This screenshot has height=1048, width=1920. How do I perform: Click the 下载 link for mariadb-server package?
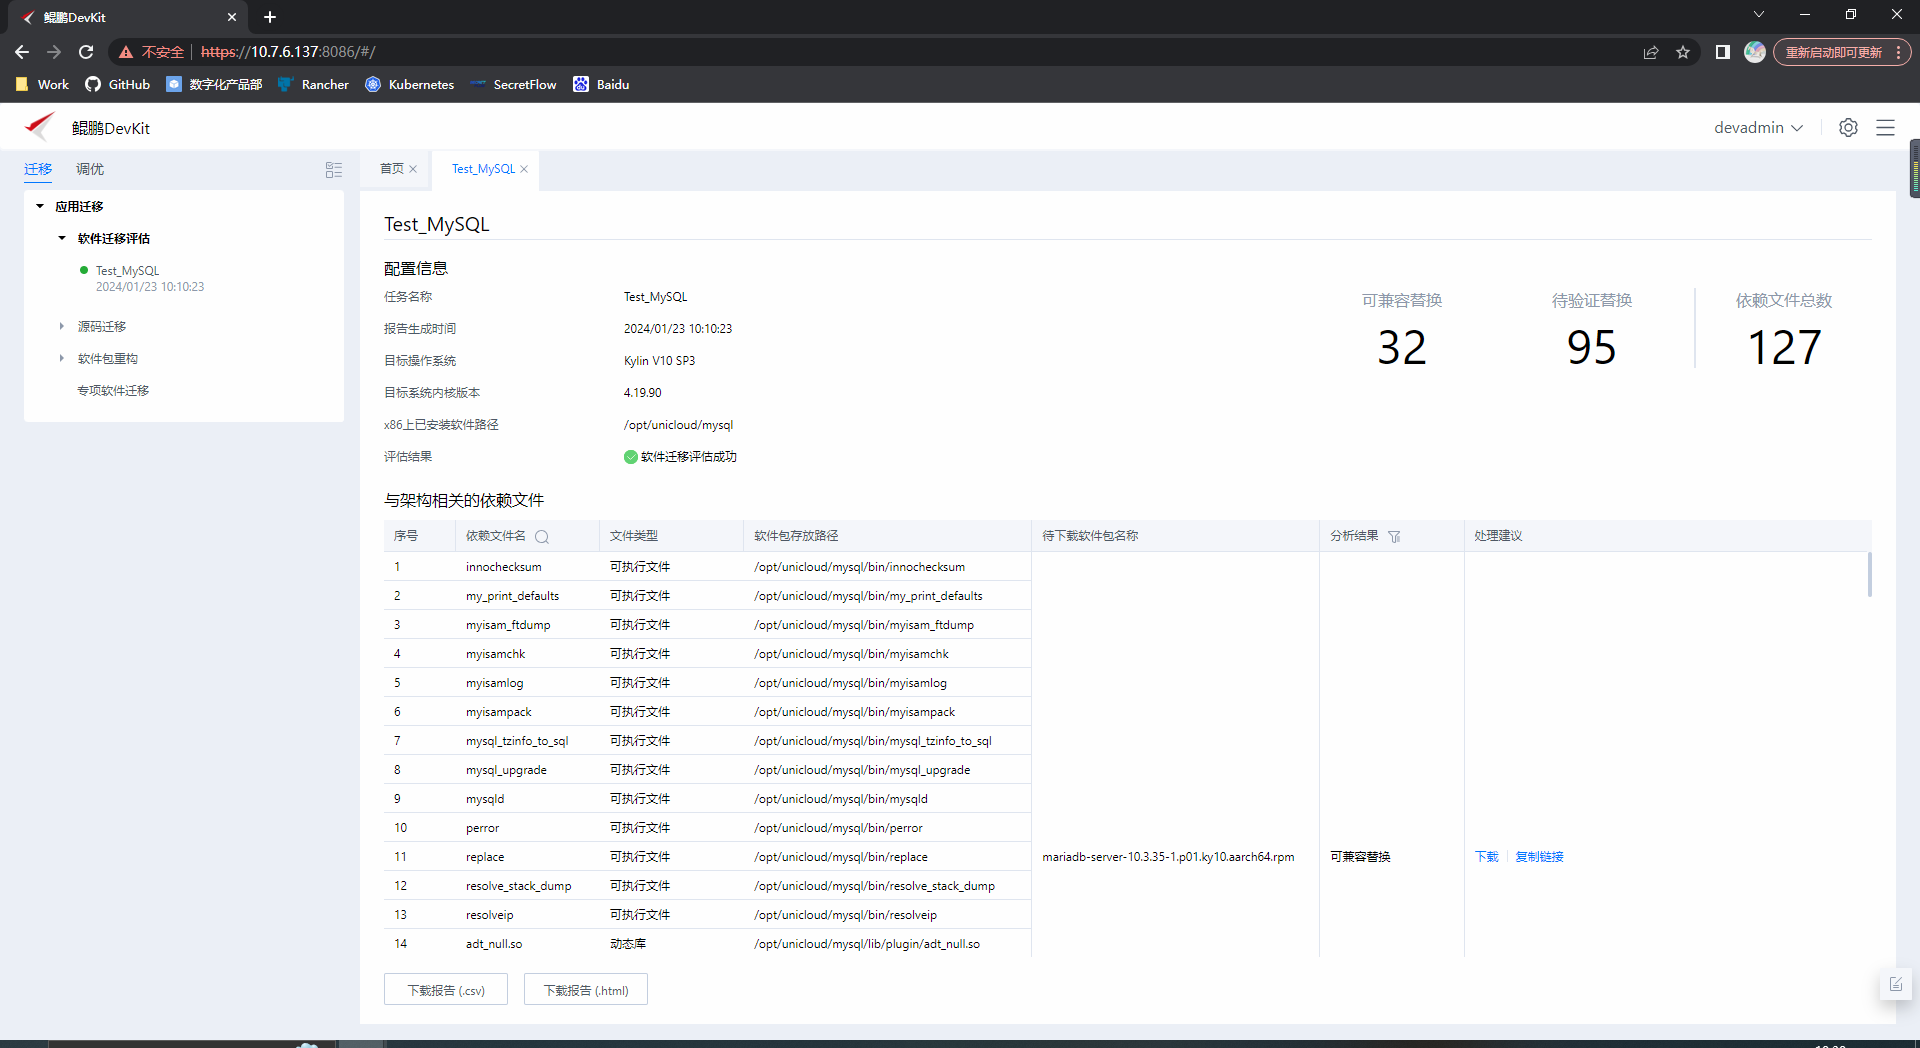pos(1487,857)
